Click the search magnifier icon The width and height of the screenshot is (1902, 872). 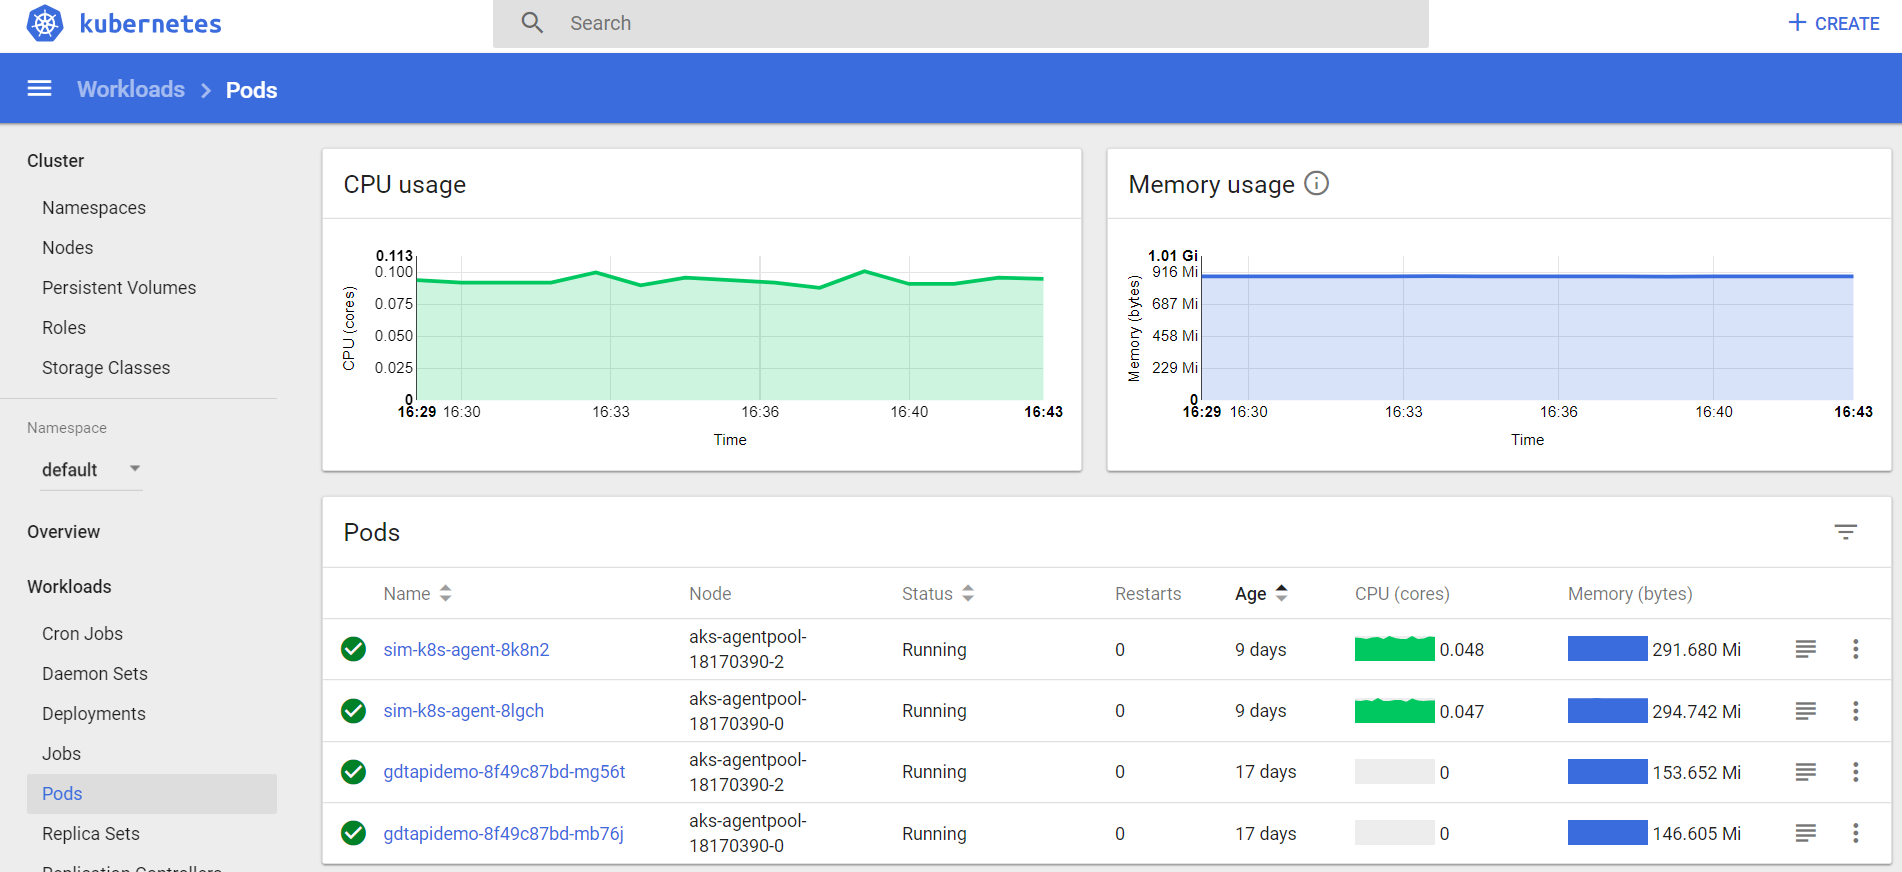coord(532,23)
